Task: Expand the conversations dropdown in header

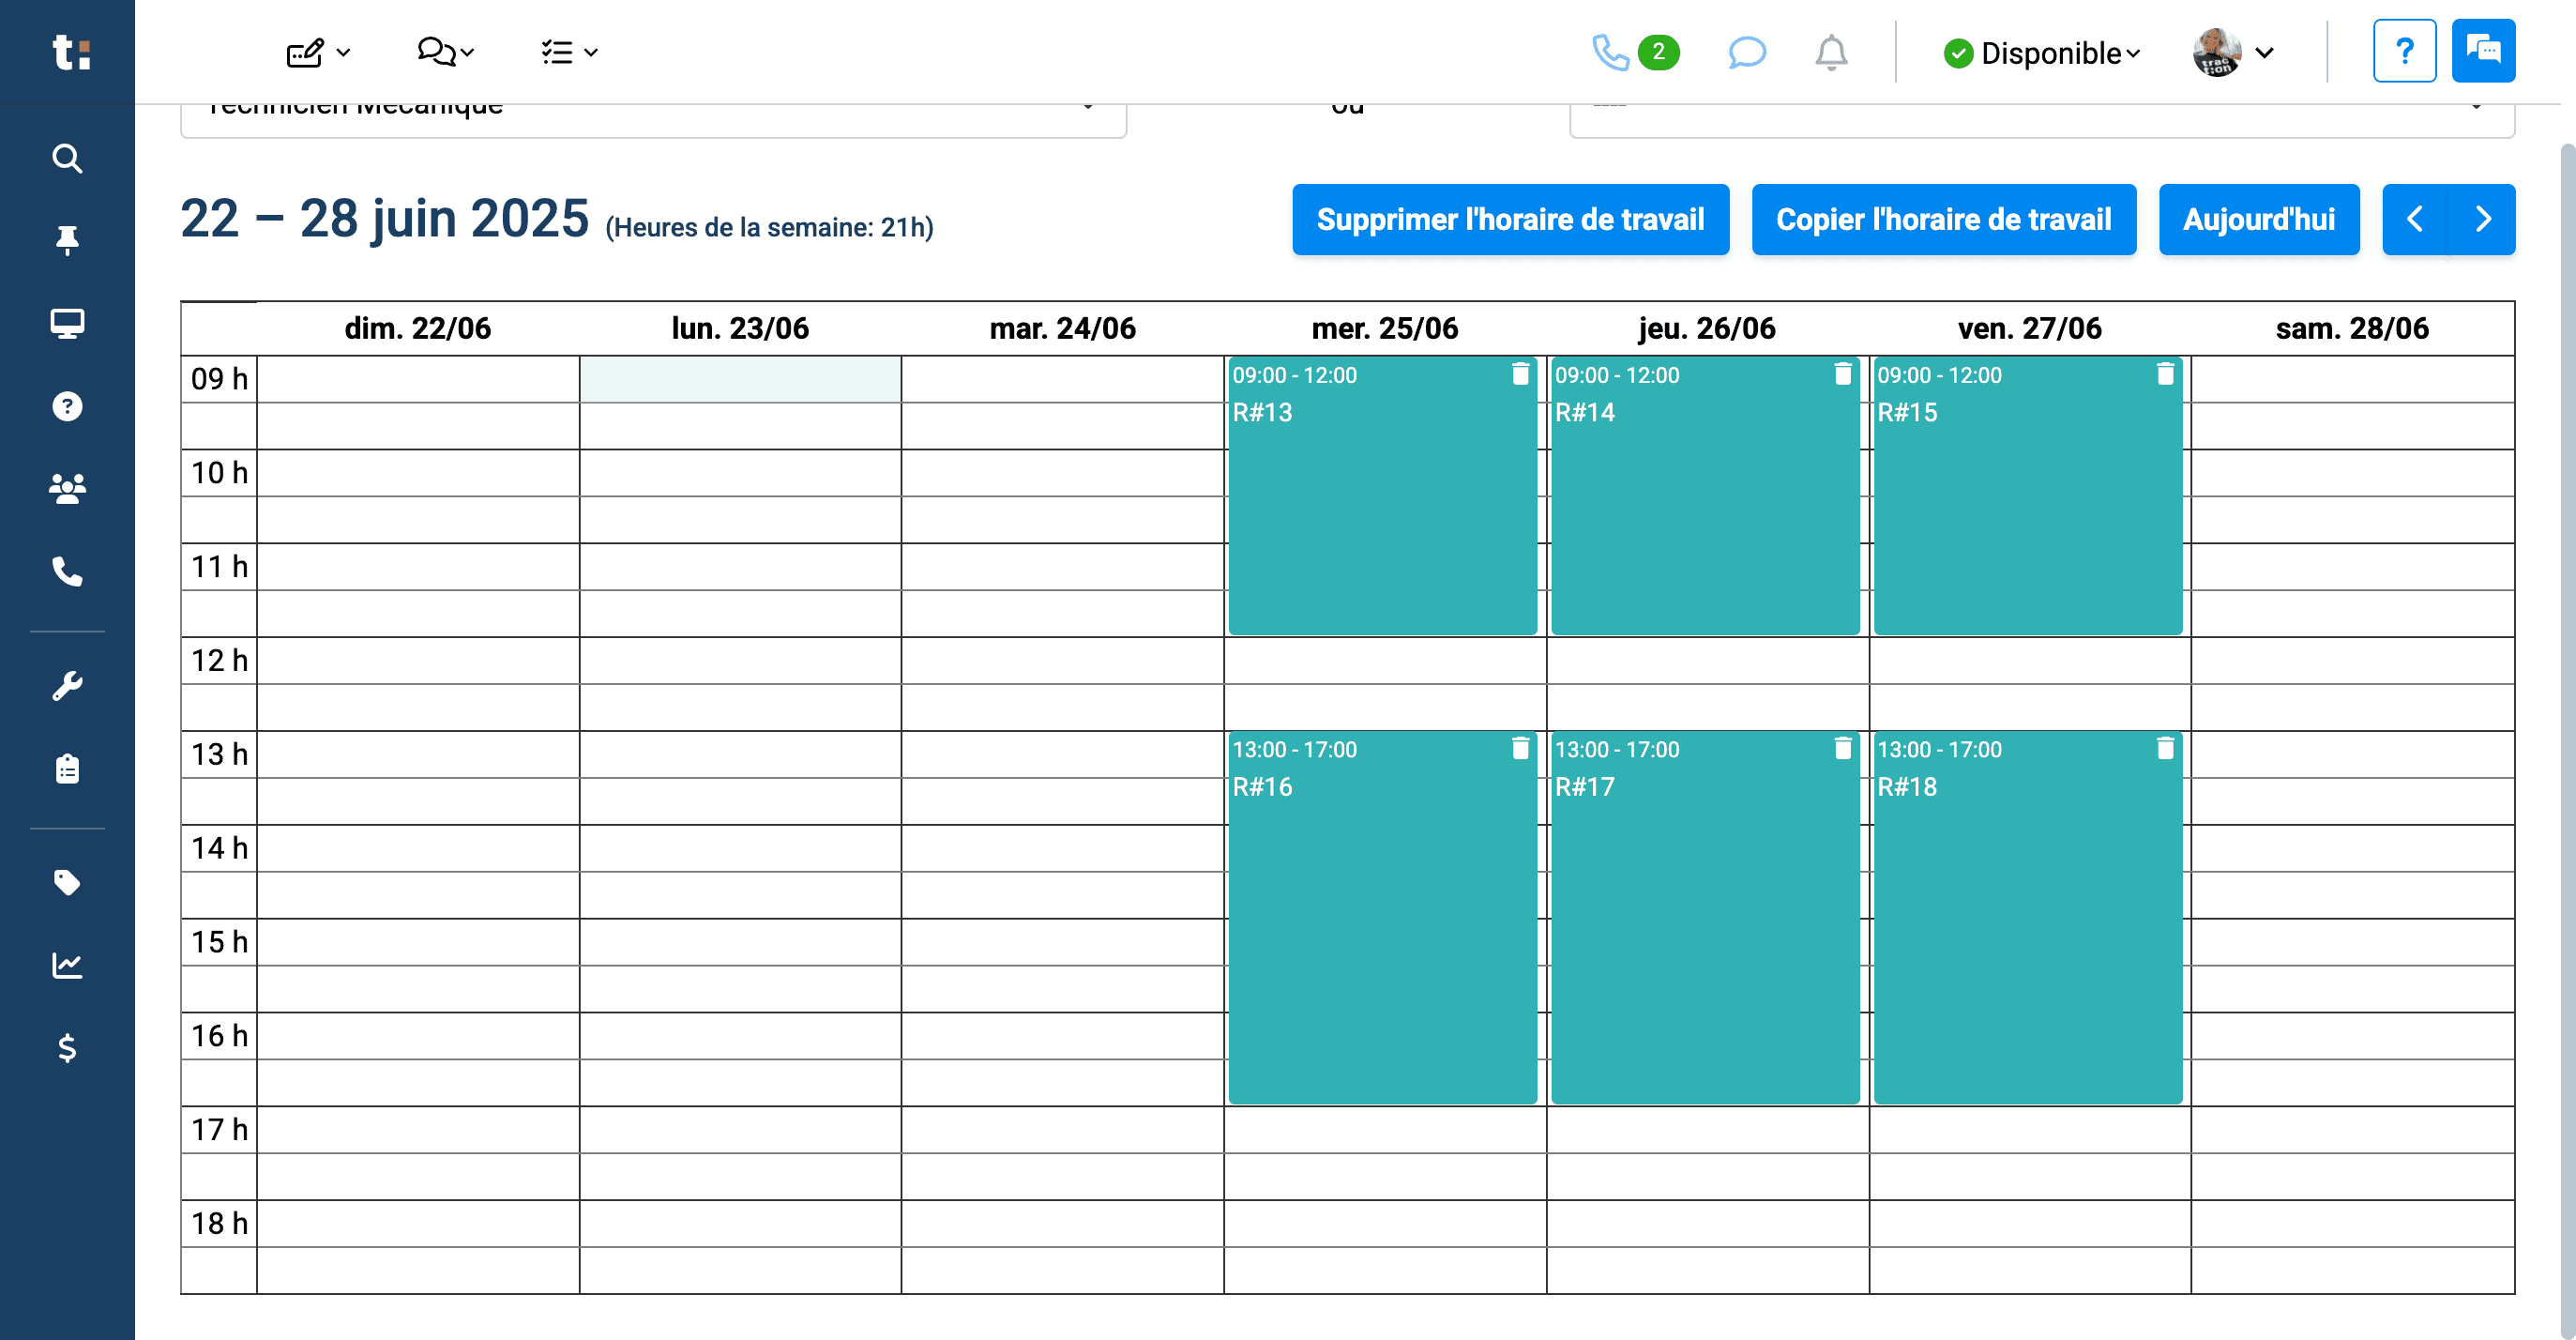Action: [x=445, y=52]
